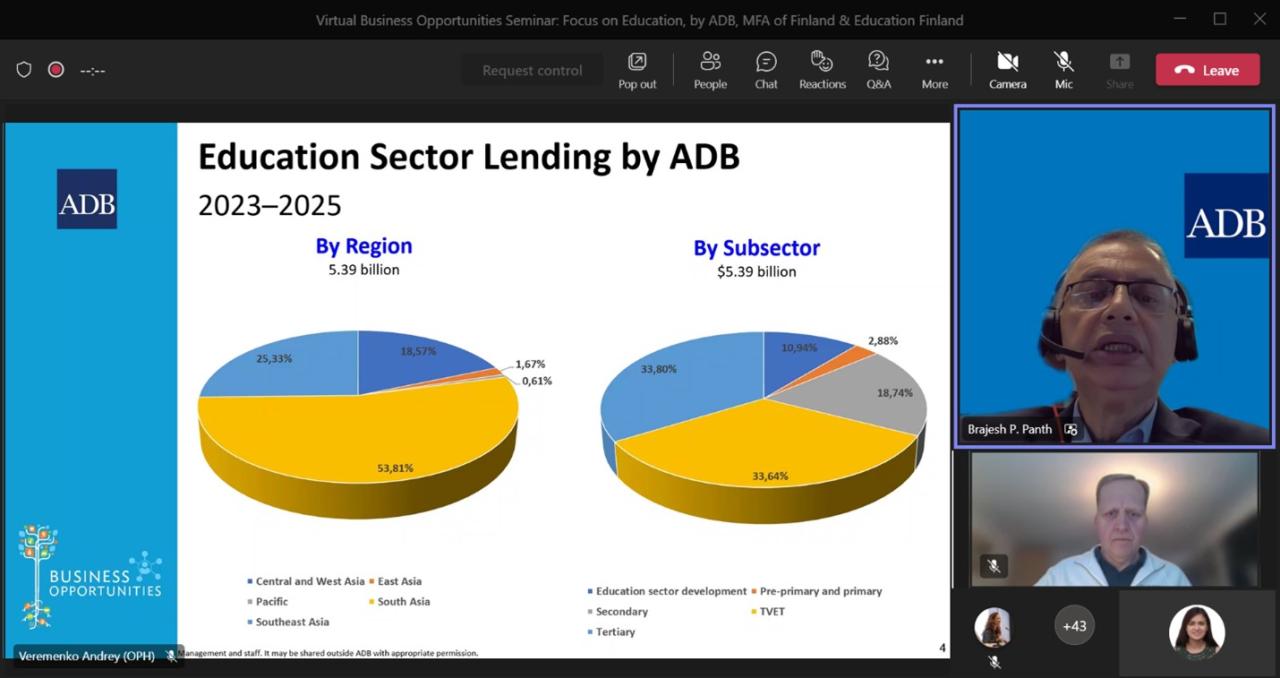This screenshot has height=678, width=1280.
Task: Click the grey Secondary legend swatch
Action: 589,612
